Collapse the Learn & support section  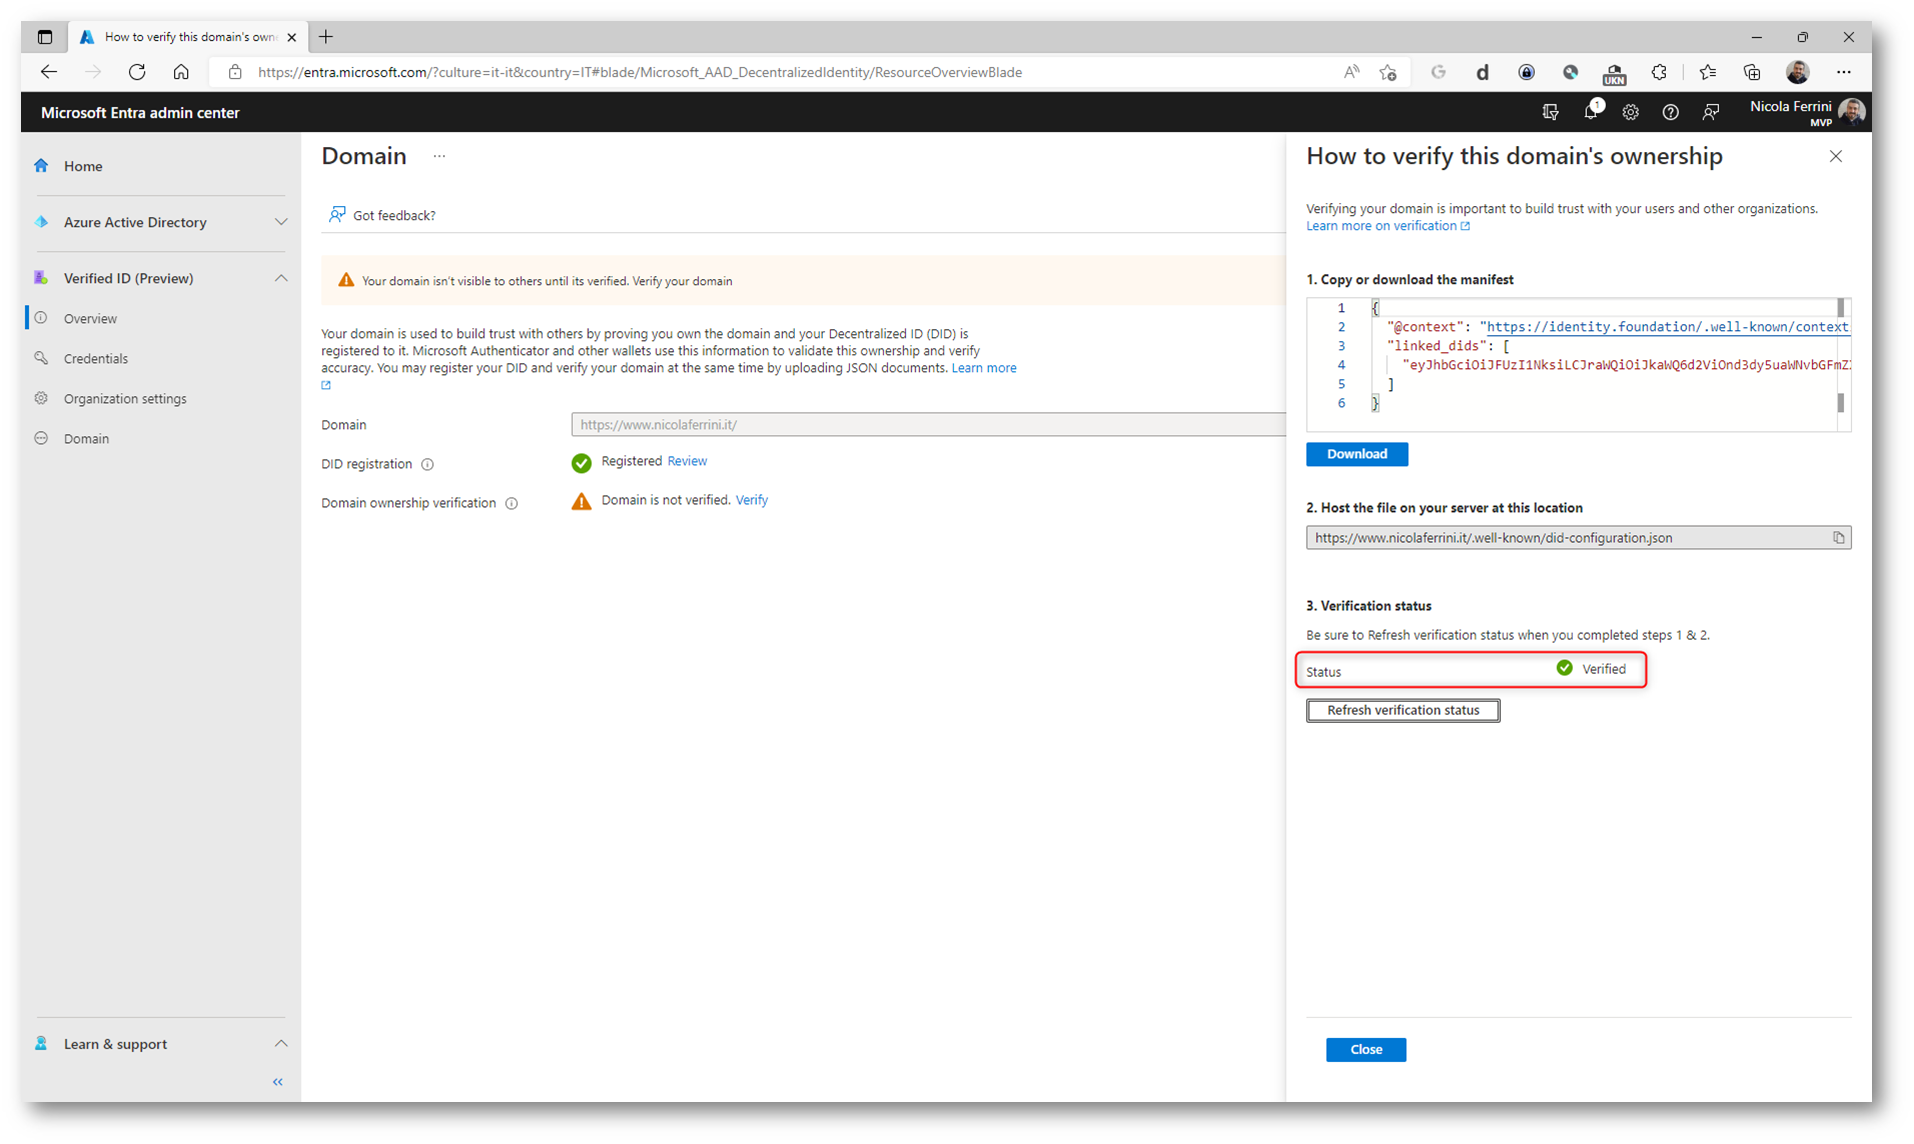pyautogui.click(x=281, y=1043)
